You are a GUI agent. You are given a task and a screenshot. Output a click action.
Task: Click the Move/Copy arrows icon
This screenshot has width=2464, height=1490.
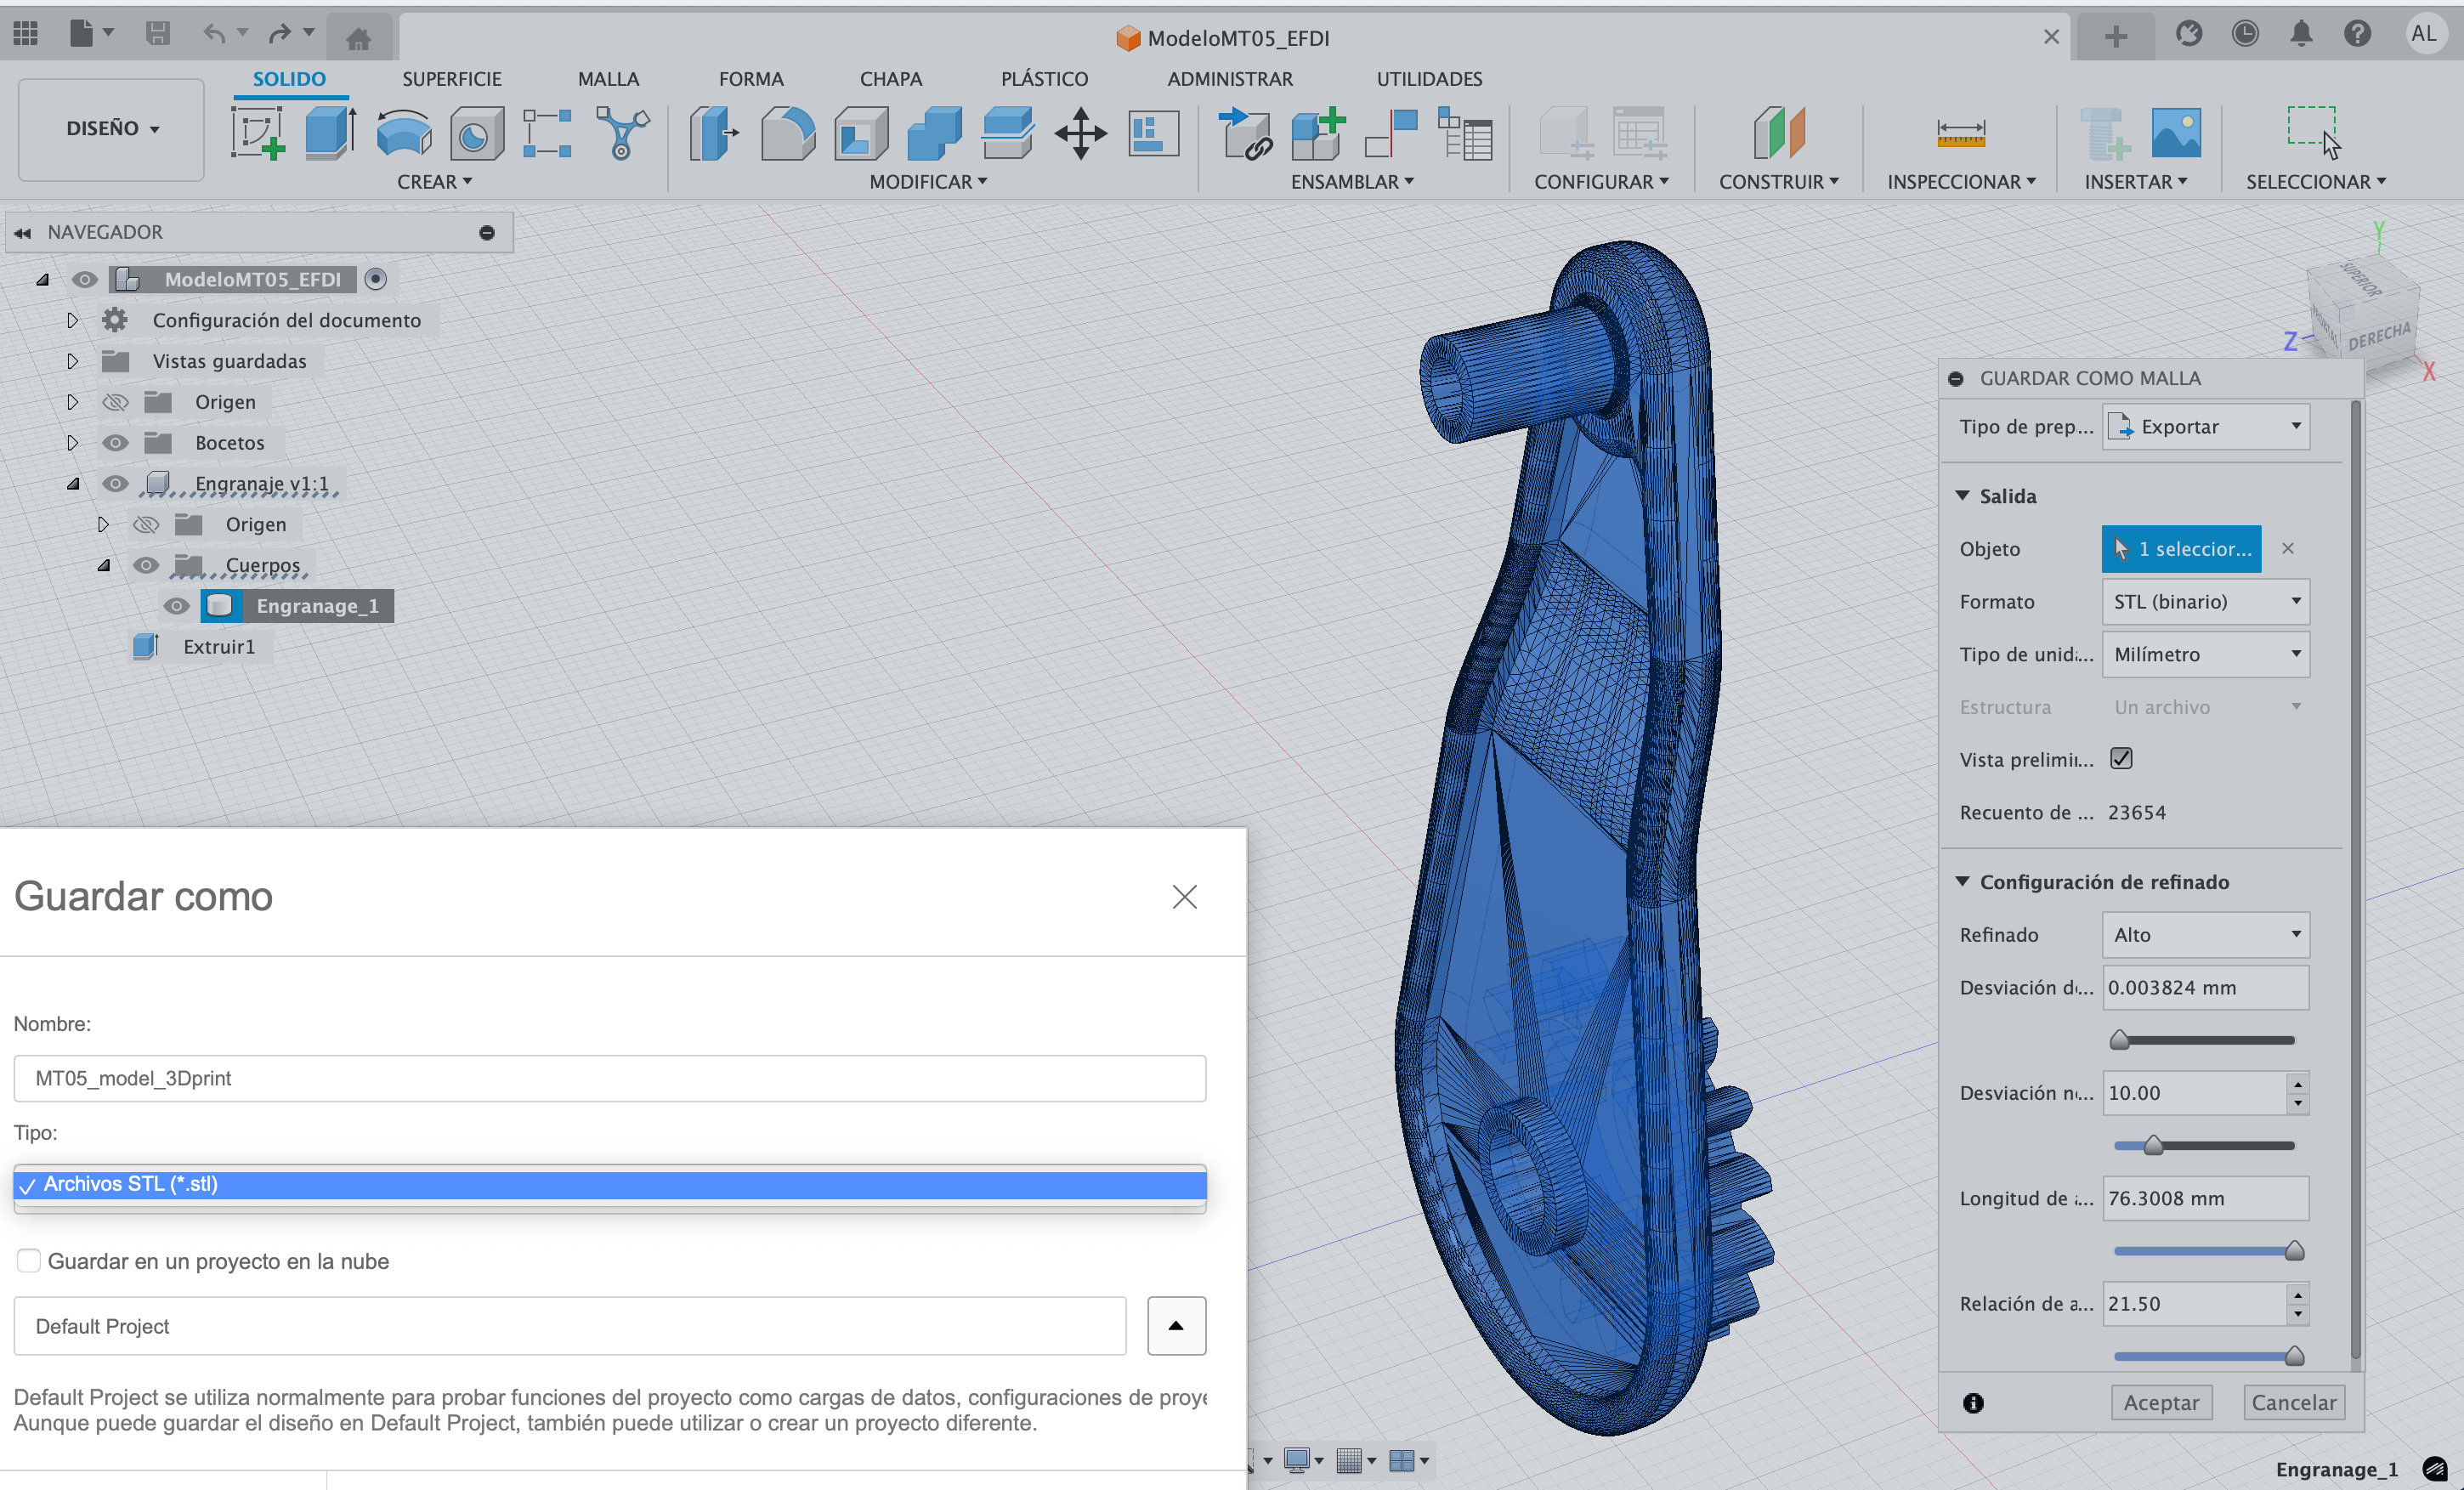pos(1080,133)
